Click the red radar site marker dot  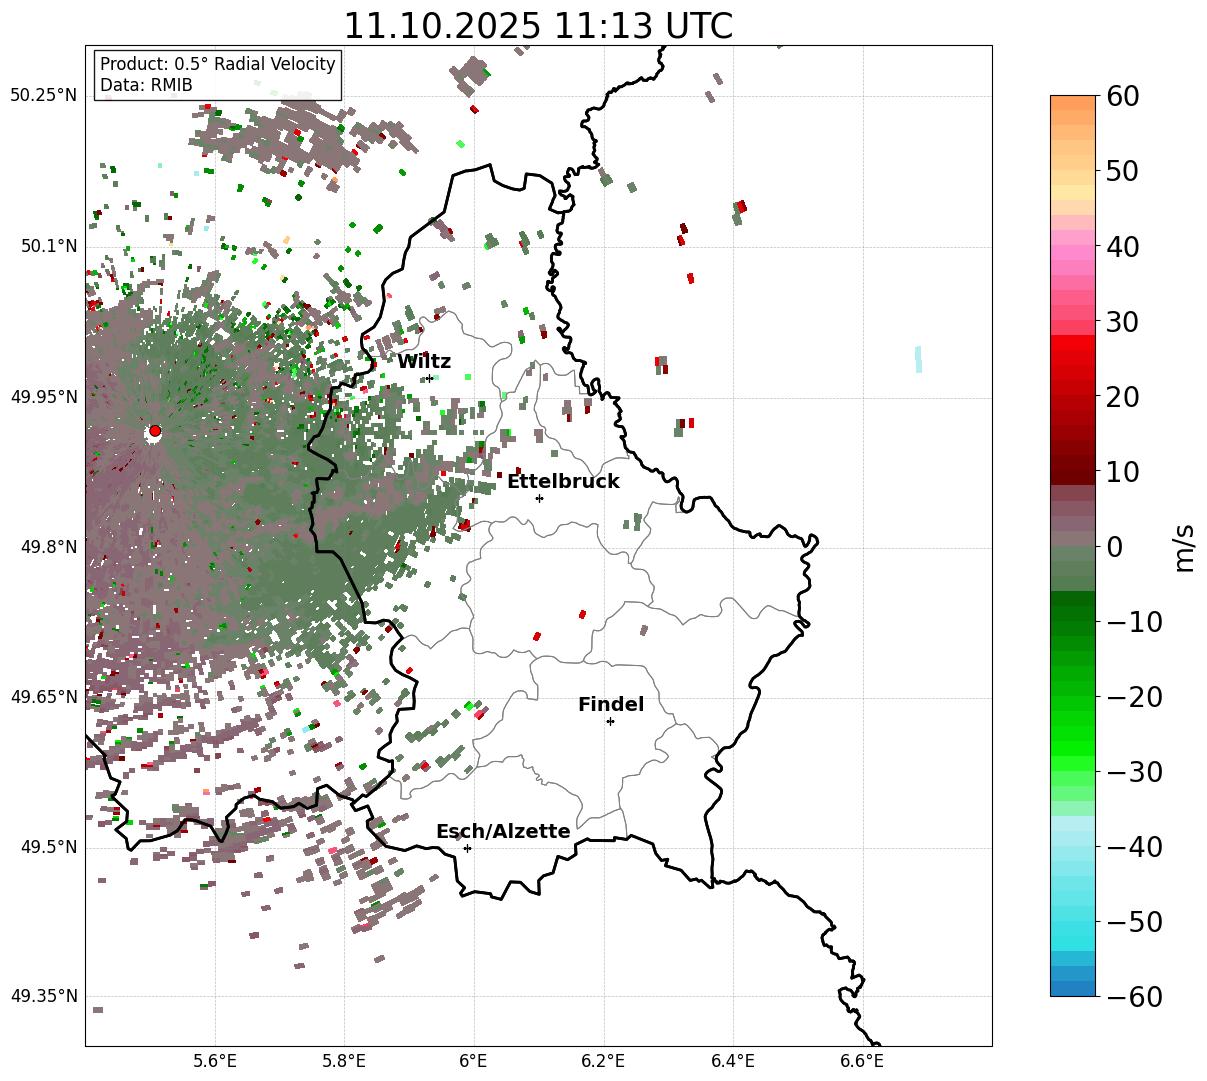point(155,431)
